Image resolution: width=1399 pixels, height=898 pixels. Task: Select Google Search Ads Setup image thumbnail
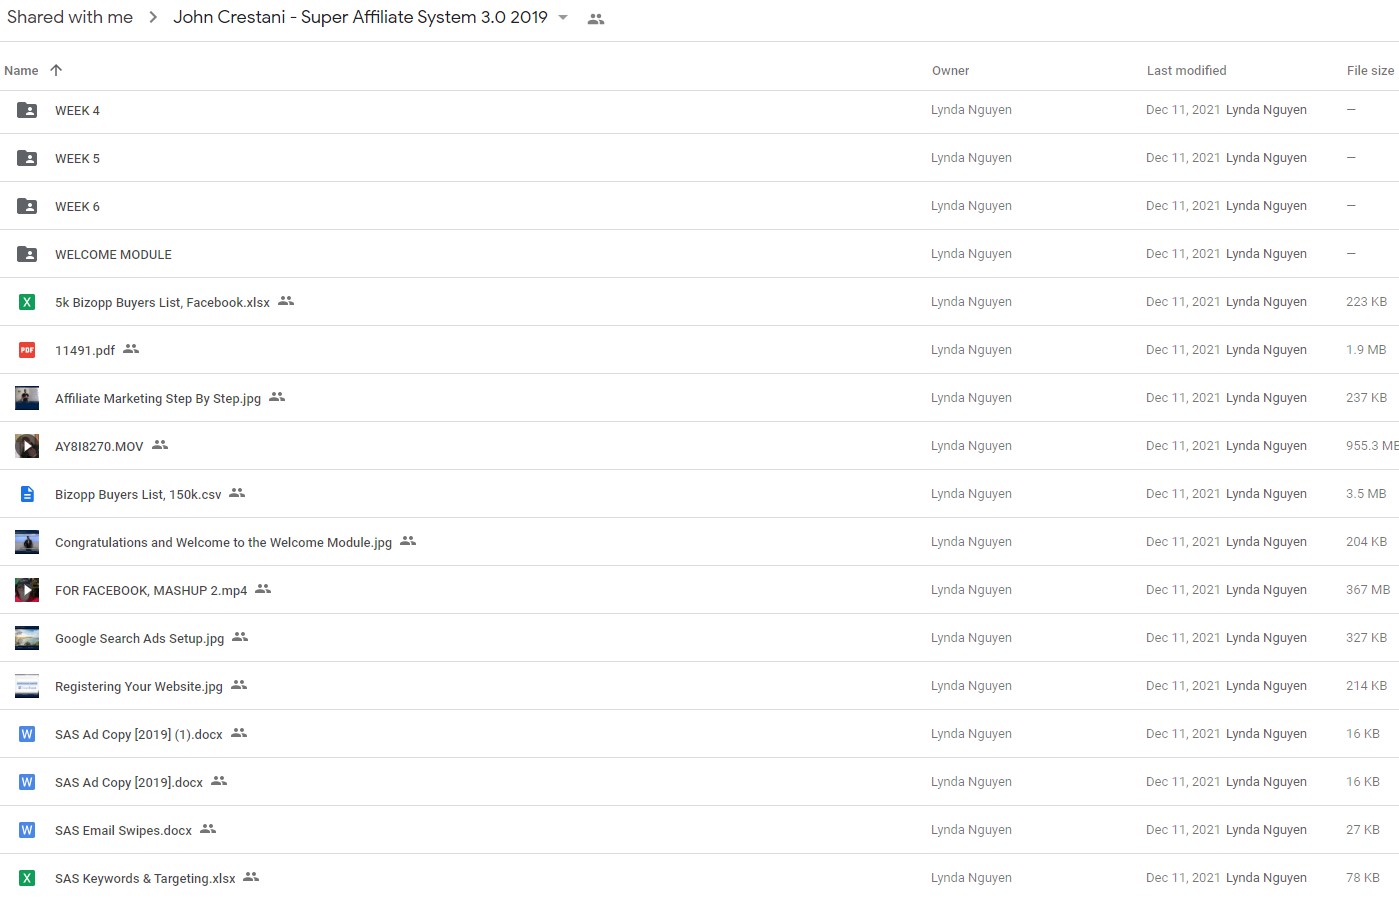[x=27, y=638]
